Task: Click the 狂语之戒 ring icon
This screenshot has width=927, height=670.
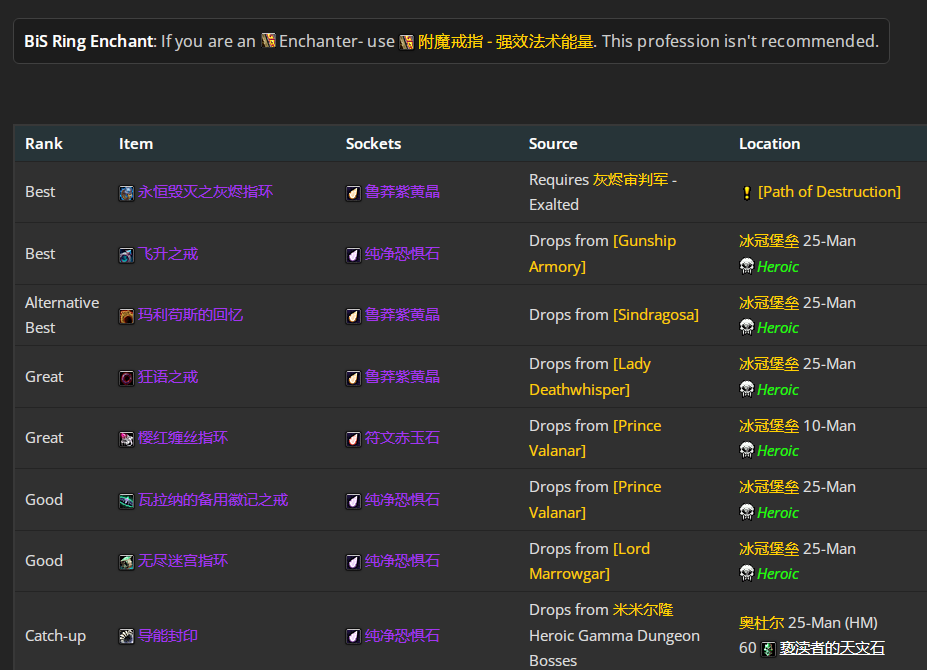Action: pyautogui.click(x=126, y=378)
